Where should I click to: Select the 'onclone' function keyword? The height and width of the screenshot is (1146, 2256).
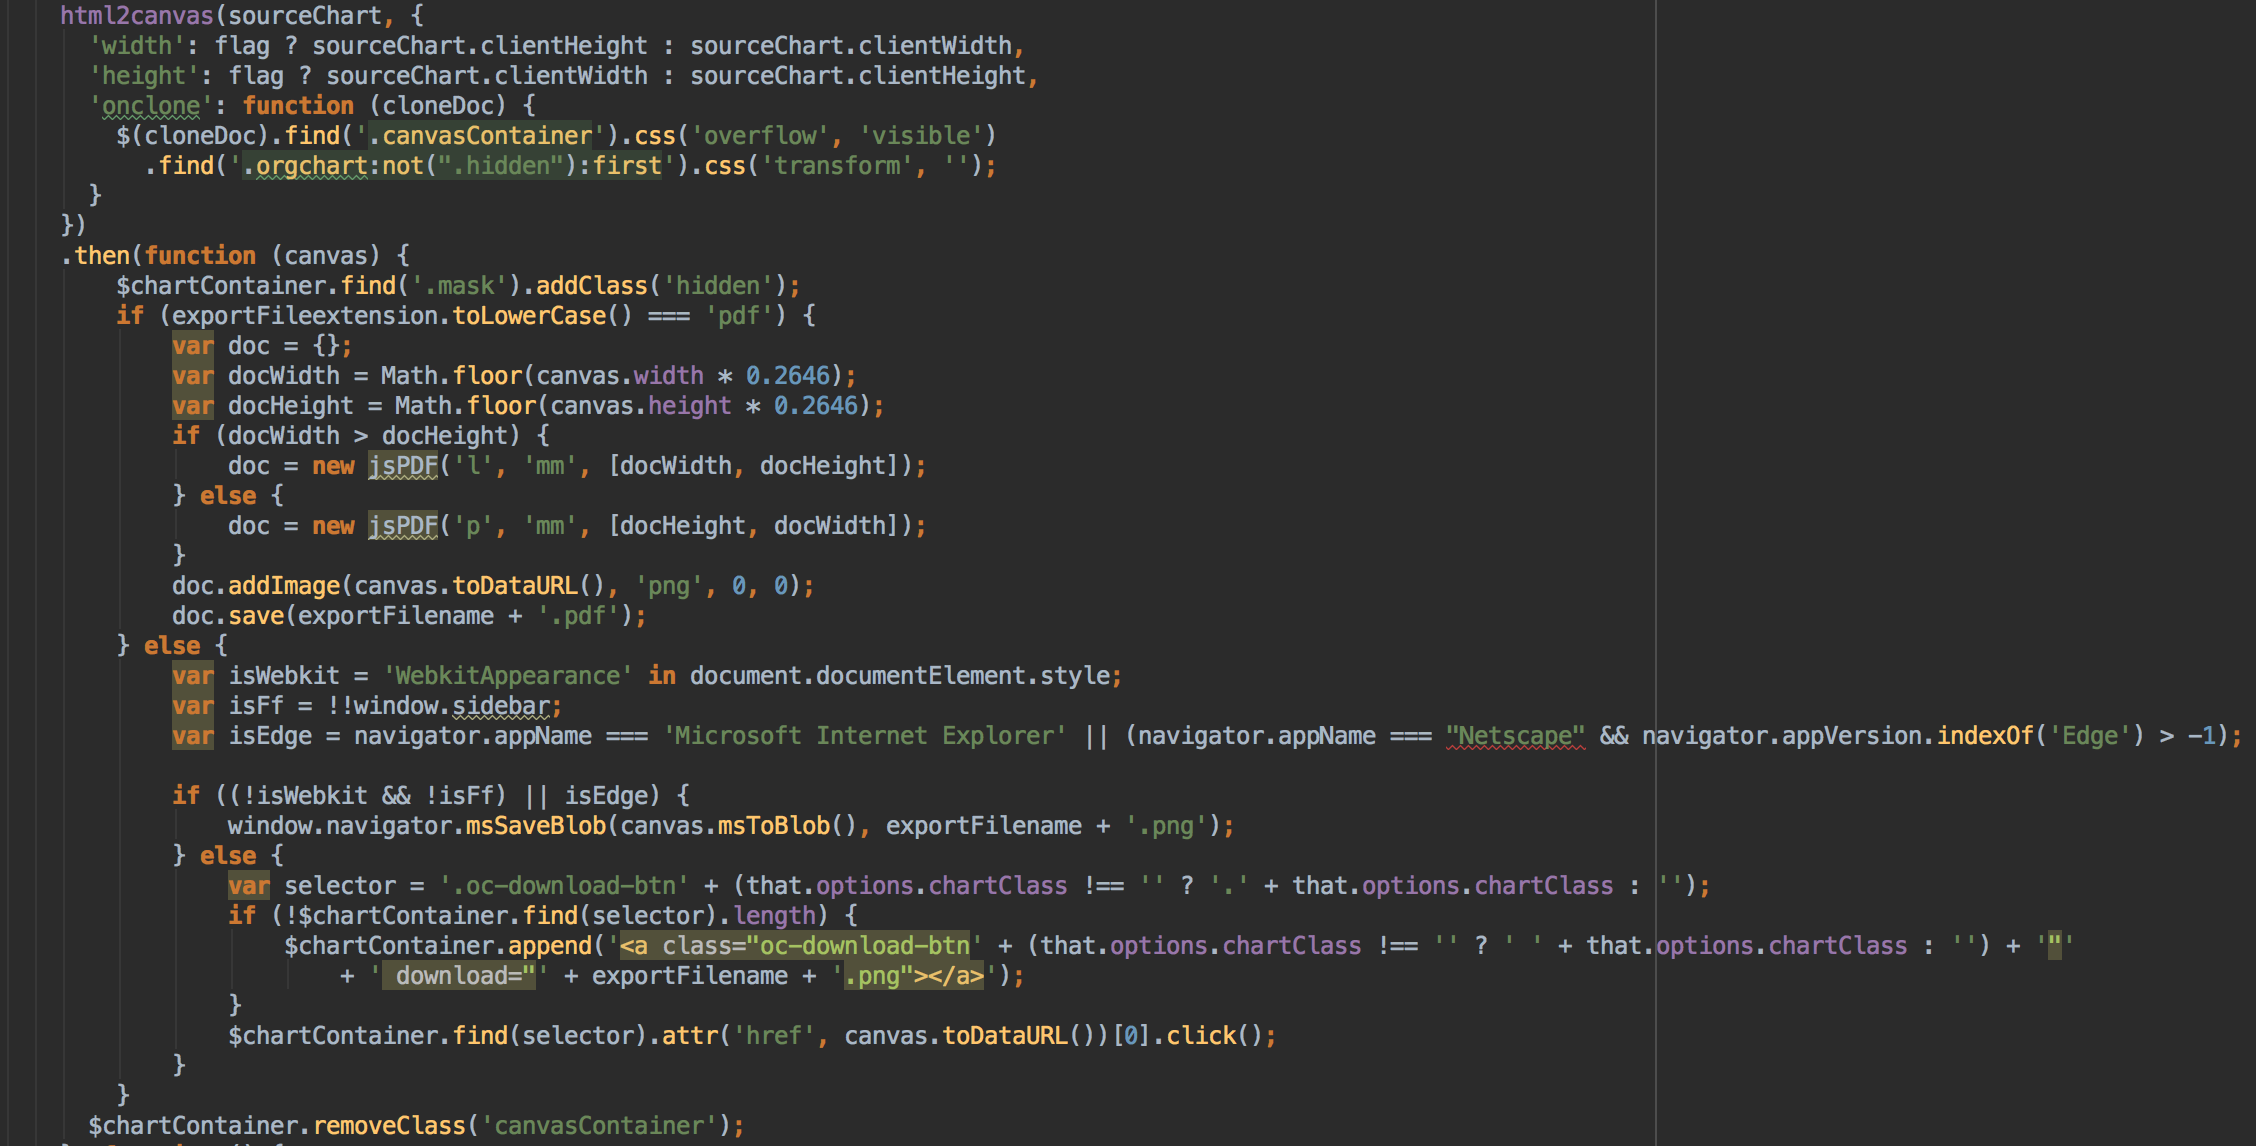[299, 105]
